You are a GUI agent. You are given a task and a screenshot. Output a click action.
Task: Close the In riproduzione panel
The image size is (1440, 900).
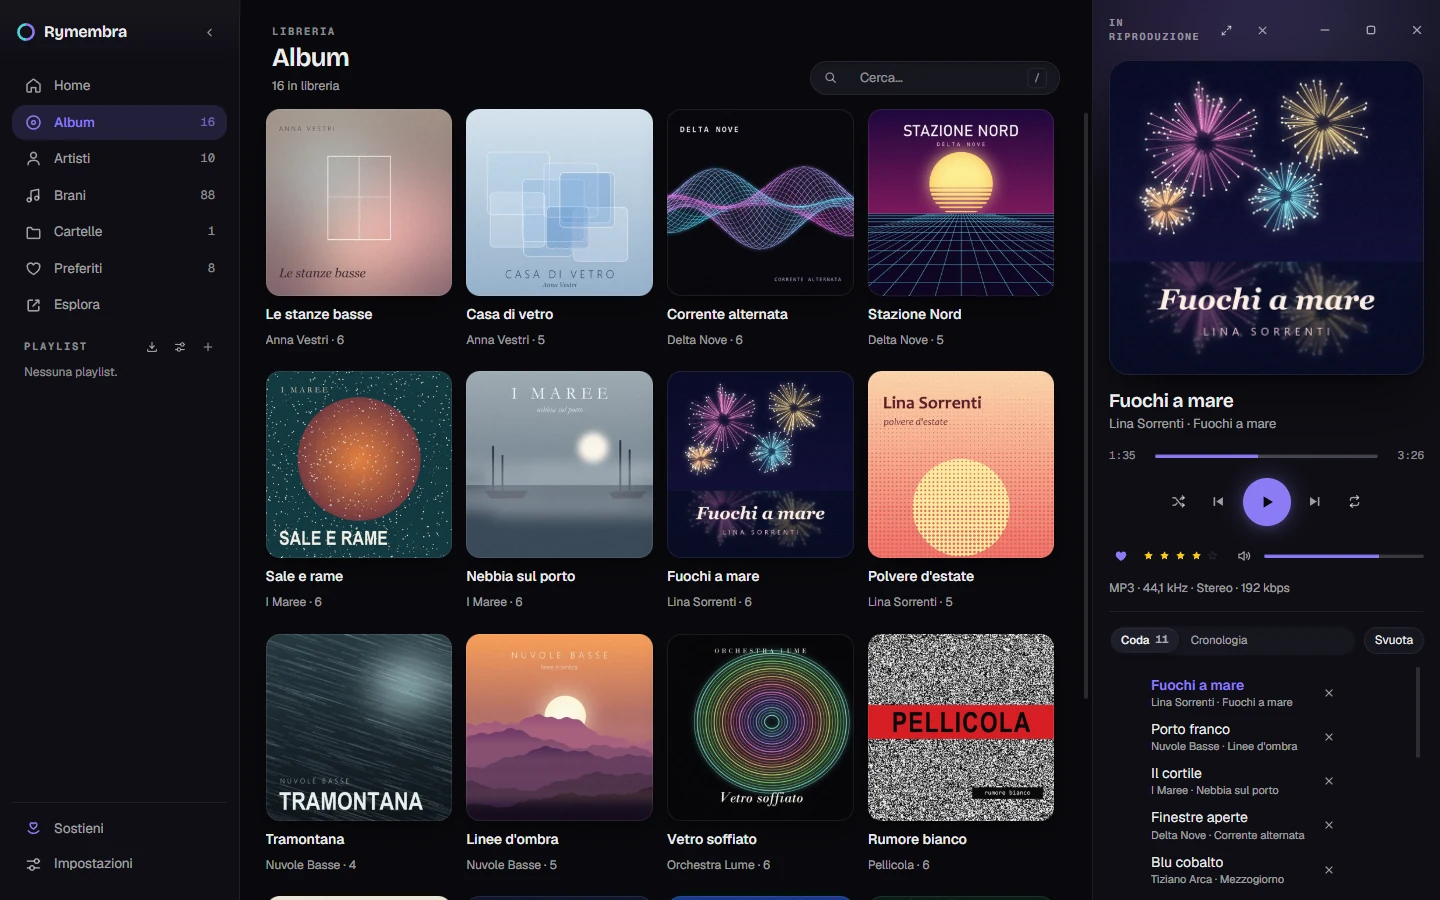point(1263,31)
